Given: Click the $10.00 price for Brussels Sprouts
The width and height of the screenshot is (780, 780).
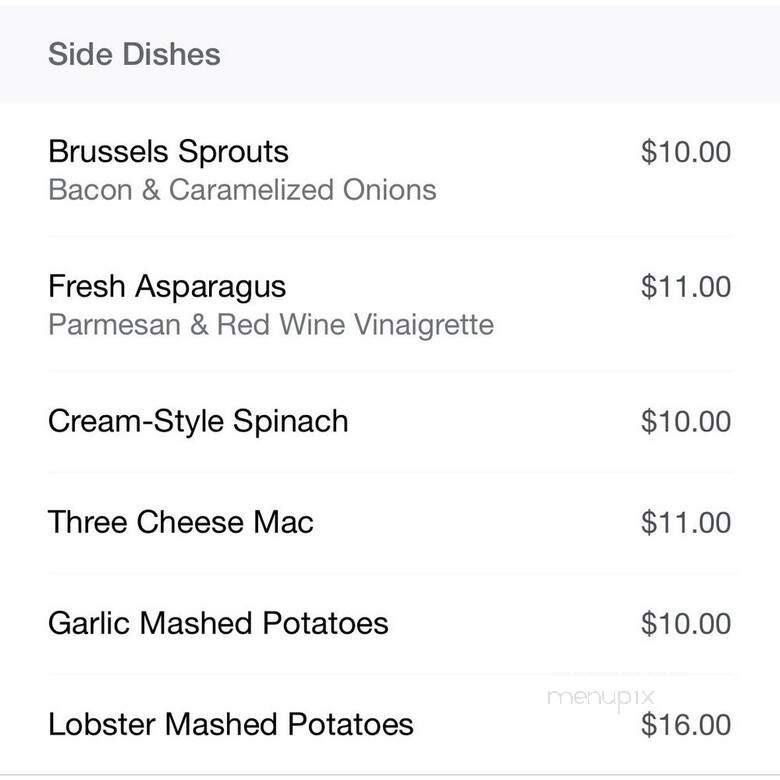Looking at the screenshot, I should coord(686,152).
